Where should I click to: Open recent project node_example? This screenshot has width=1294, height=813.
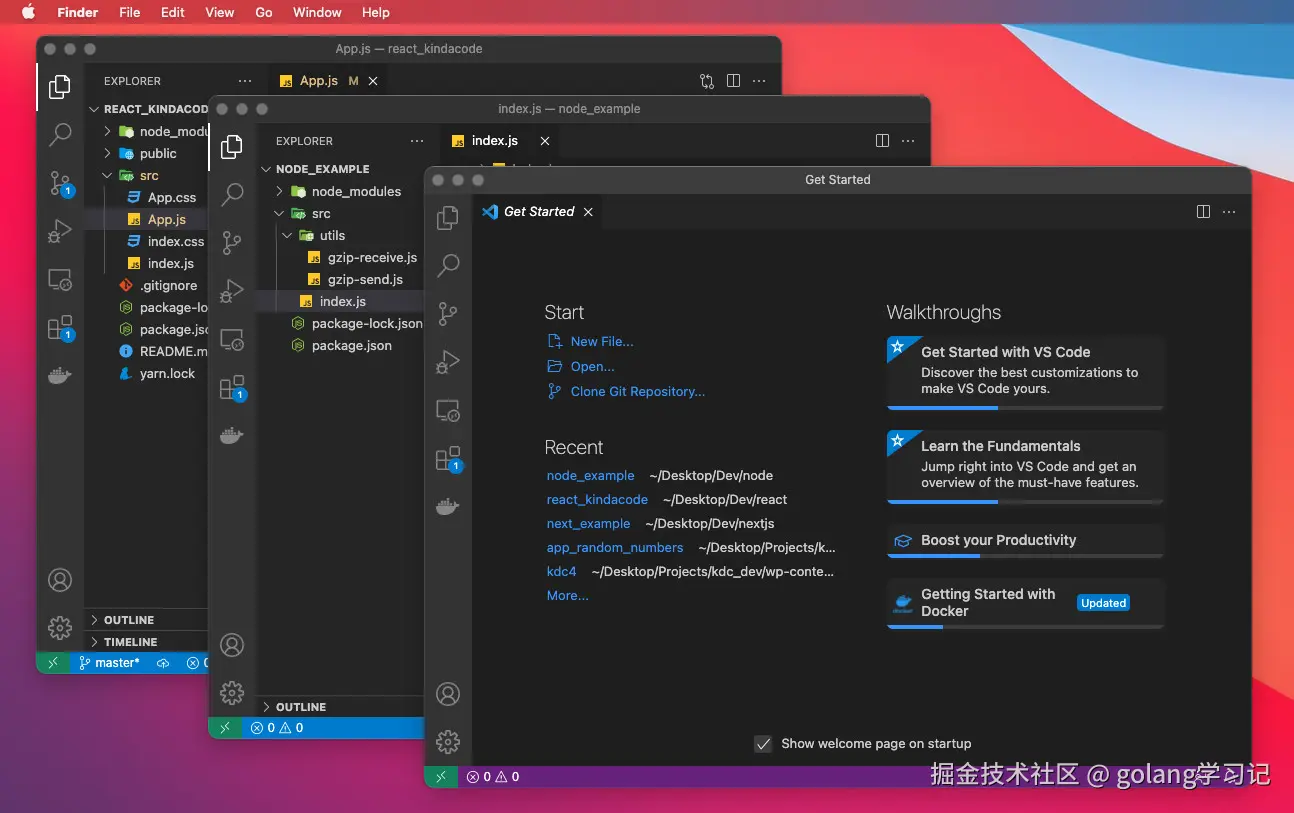pos(590,475)
